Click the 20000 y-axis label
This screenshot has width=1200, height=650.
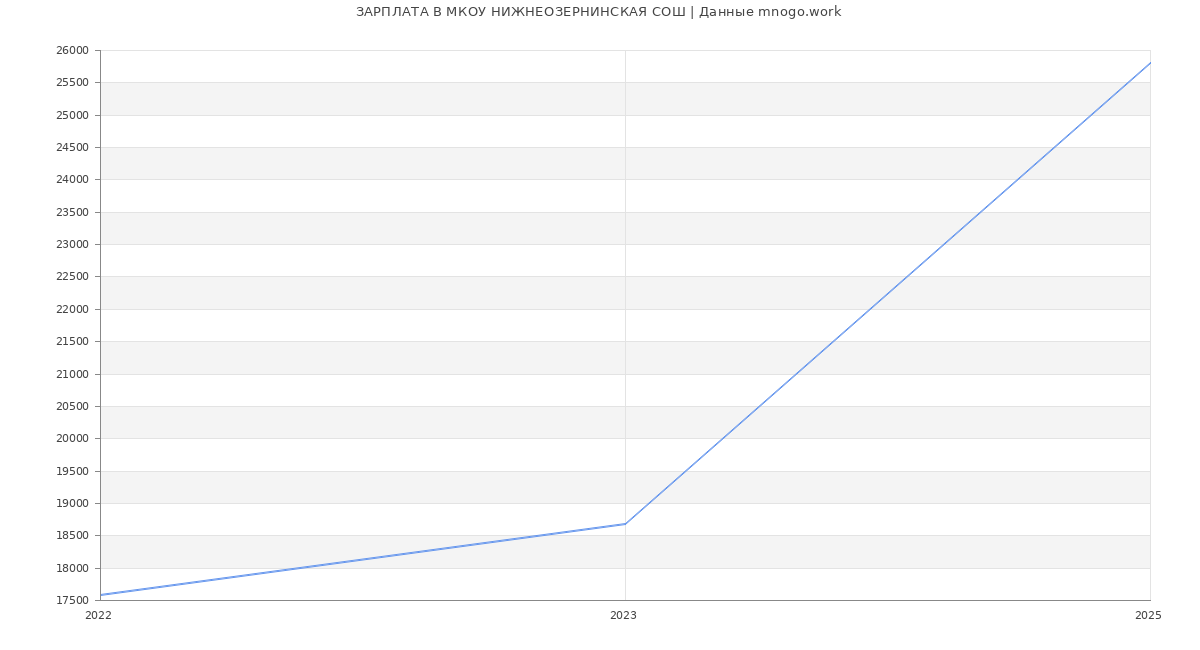click(x=72, y=439)
